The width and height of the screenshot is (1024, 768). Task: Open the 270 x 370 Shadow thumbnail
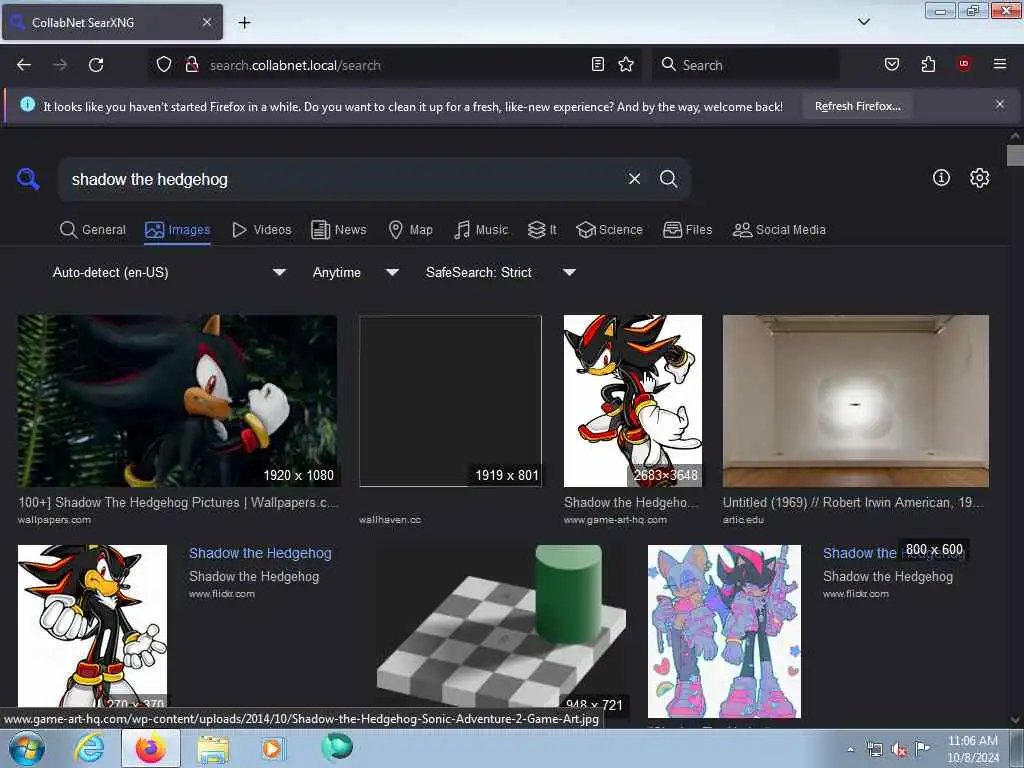click(x=92, y=627)
